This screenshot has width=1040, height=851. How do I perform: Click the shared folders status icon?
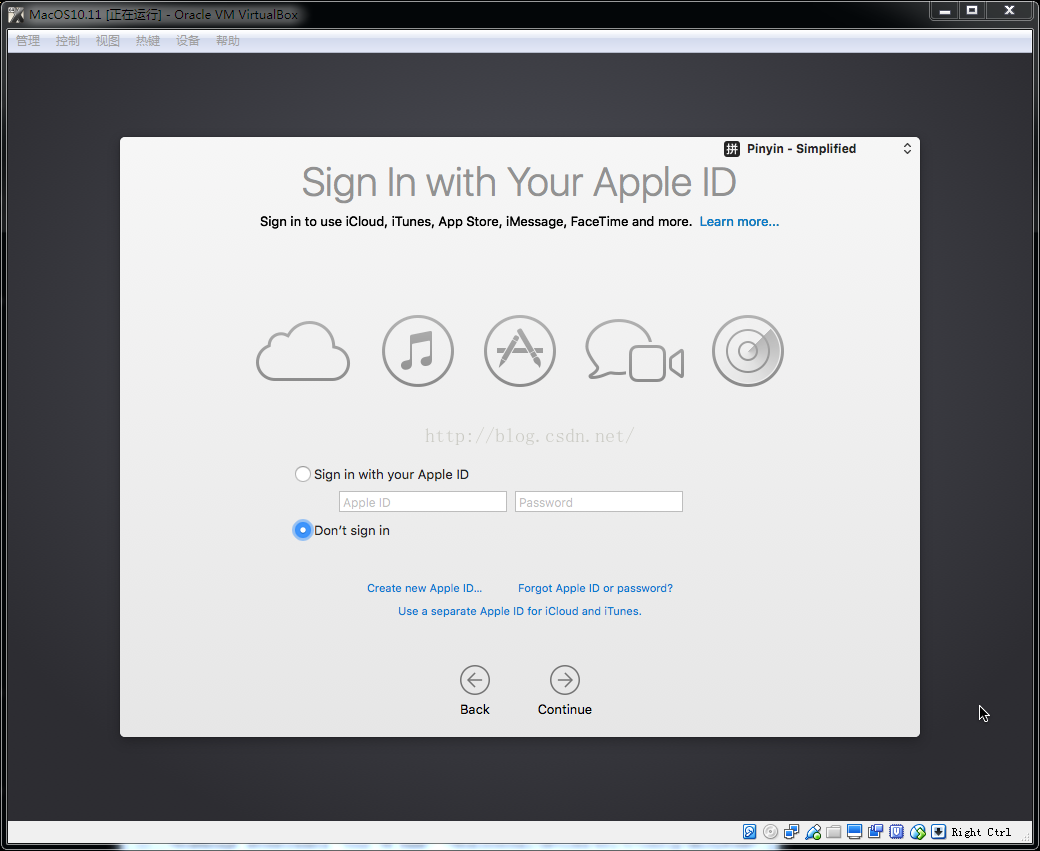[834, 832]
